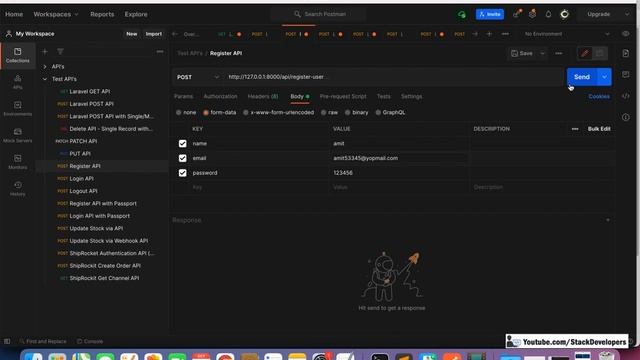Open the Monitors sidebar panel
Viewport: 640px width, 360px height.
tap(18, 162)
